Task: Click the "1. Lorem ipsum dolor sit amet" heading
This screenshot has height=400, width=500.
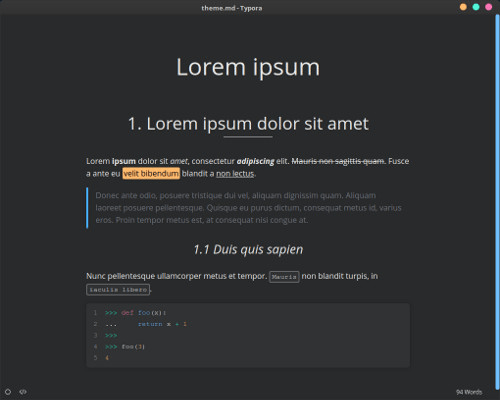Action: point(248,124)
